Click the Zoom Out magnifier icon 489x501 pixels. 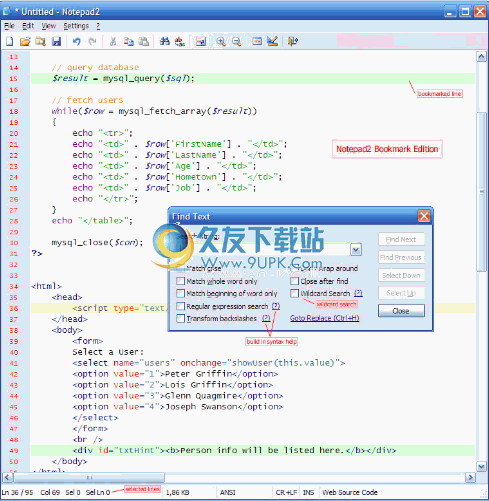[x=237, y=41]
